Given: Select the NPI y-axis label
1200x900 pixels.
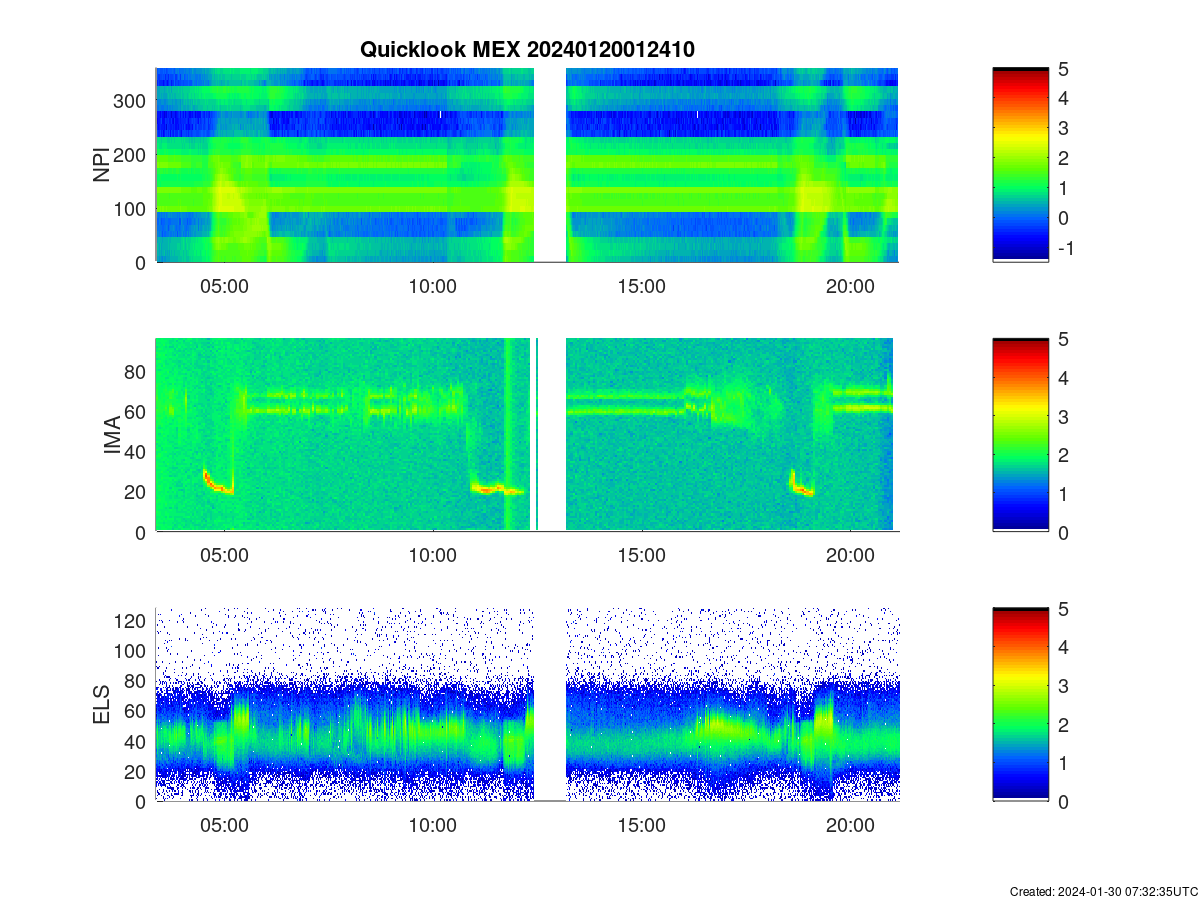Looking at the screenshot, I should [101, 165].
